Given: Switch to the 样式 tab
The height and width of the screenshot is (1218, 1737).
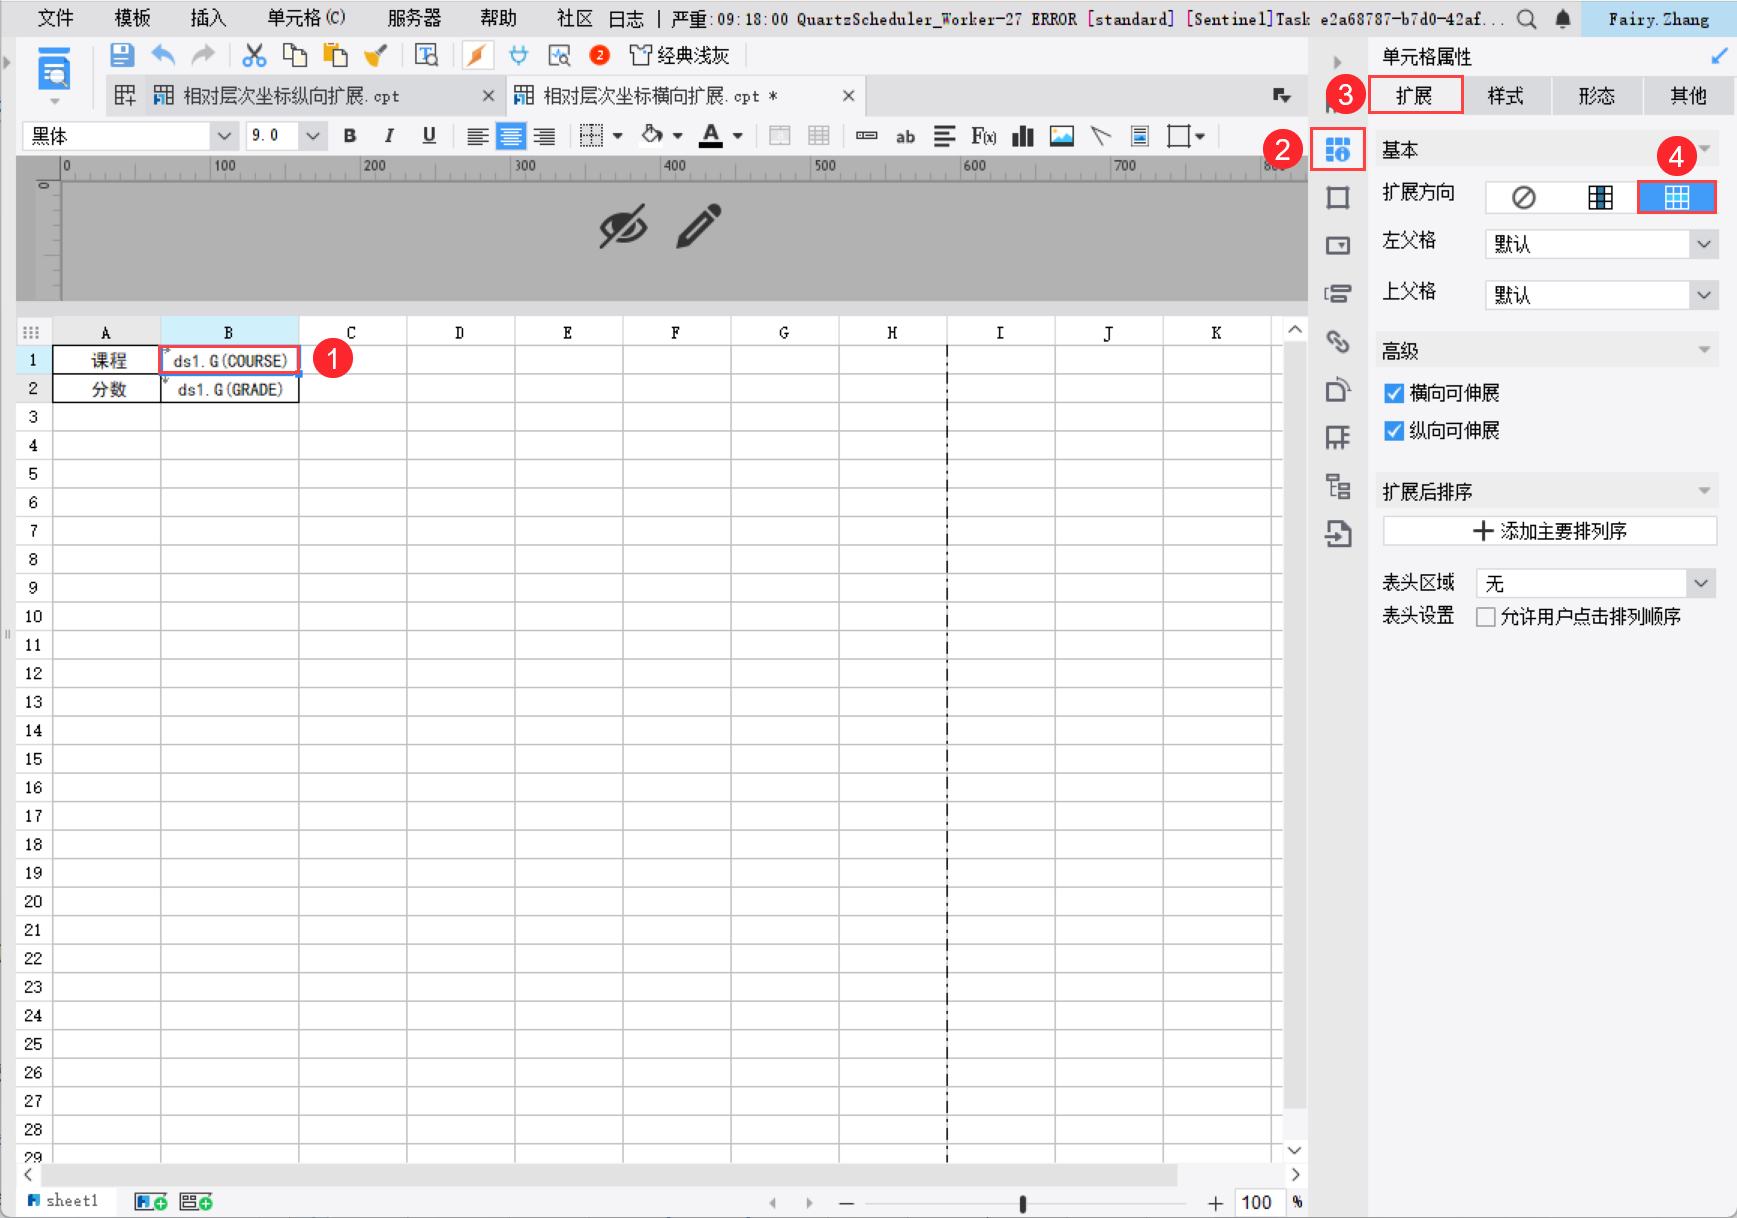Looking at the screenshot, I should click(1505, 96).
